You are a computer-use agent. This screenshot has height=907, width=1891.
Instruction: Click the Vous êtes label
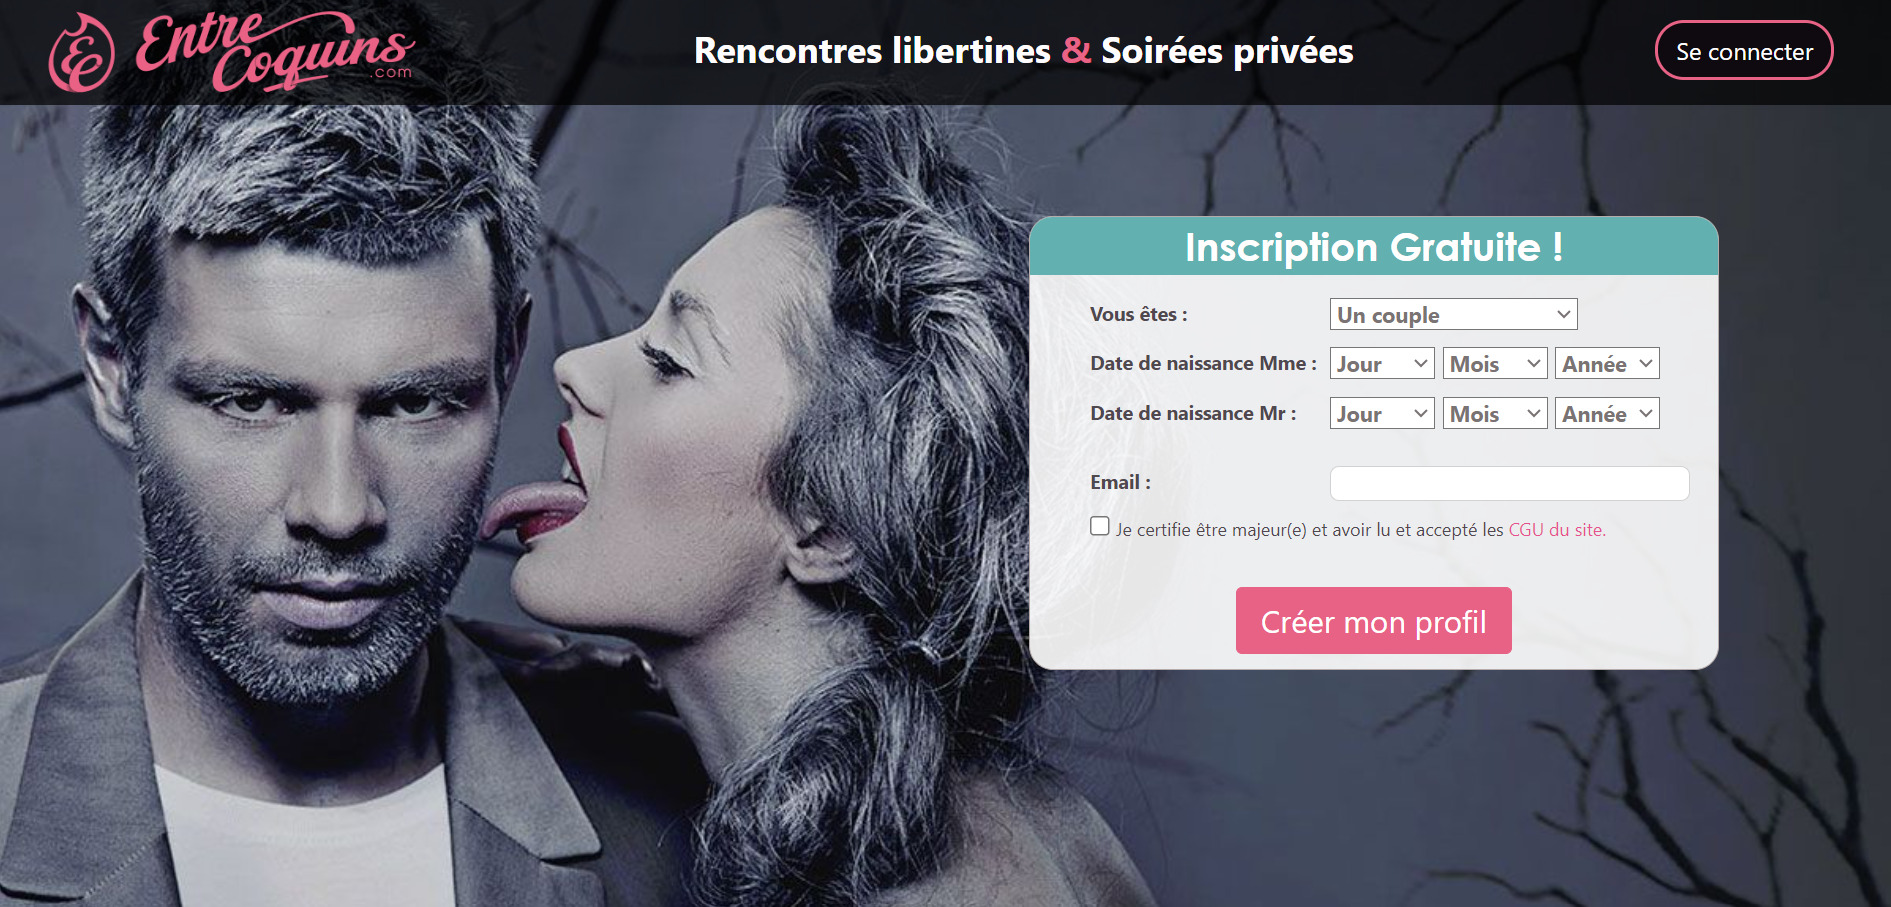[x=1139, y=314]
